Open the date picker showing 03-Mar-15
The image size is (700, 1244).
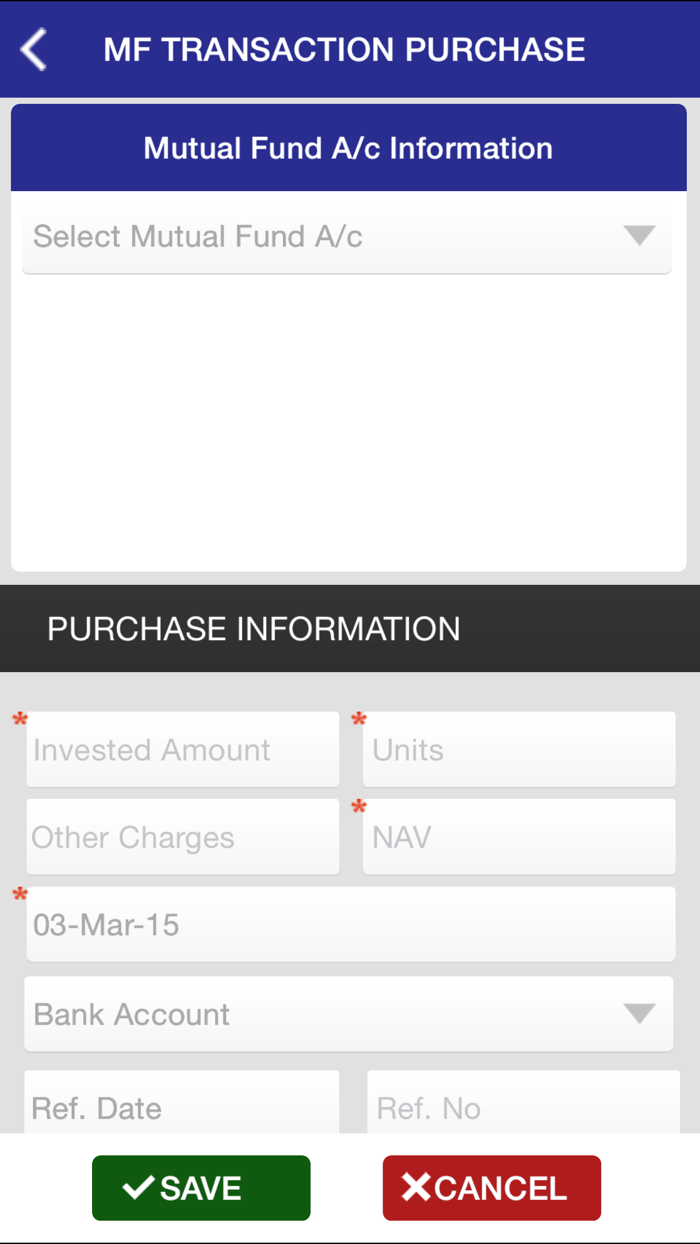click(350, 924)
